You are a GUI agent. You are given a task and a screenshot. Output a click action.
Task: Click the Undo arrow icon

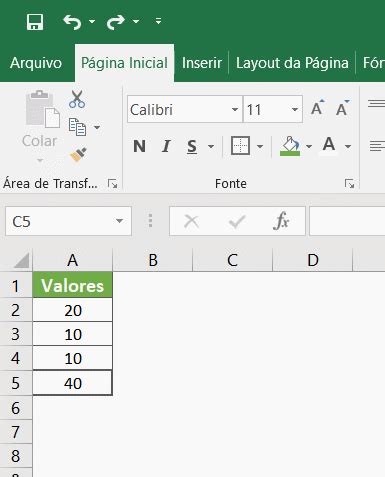72,22
